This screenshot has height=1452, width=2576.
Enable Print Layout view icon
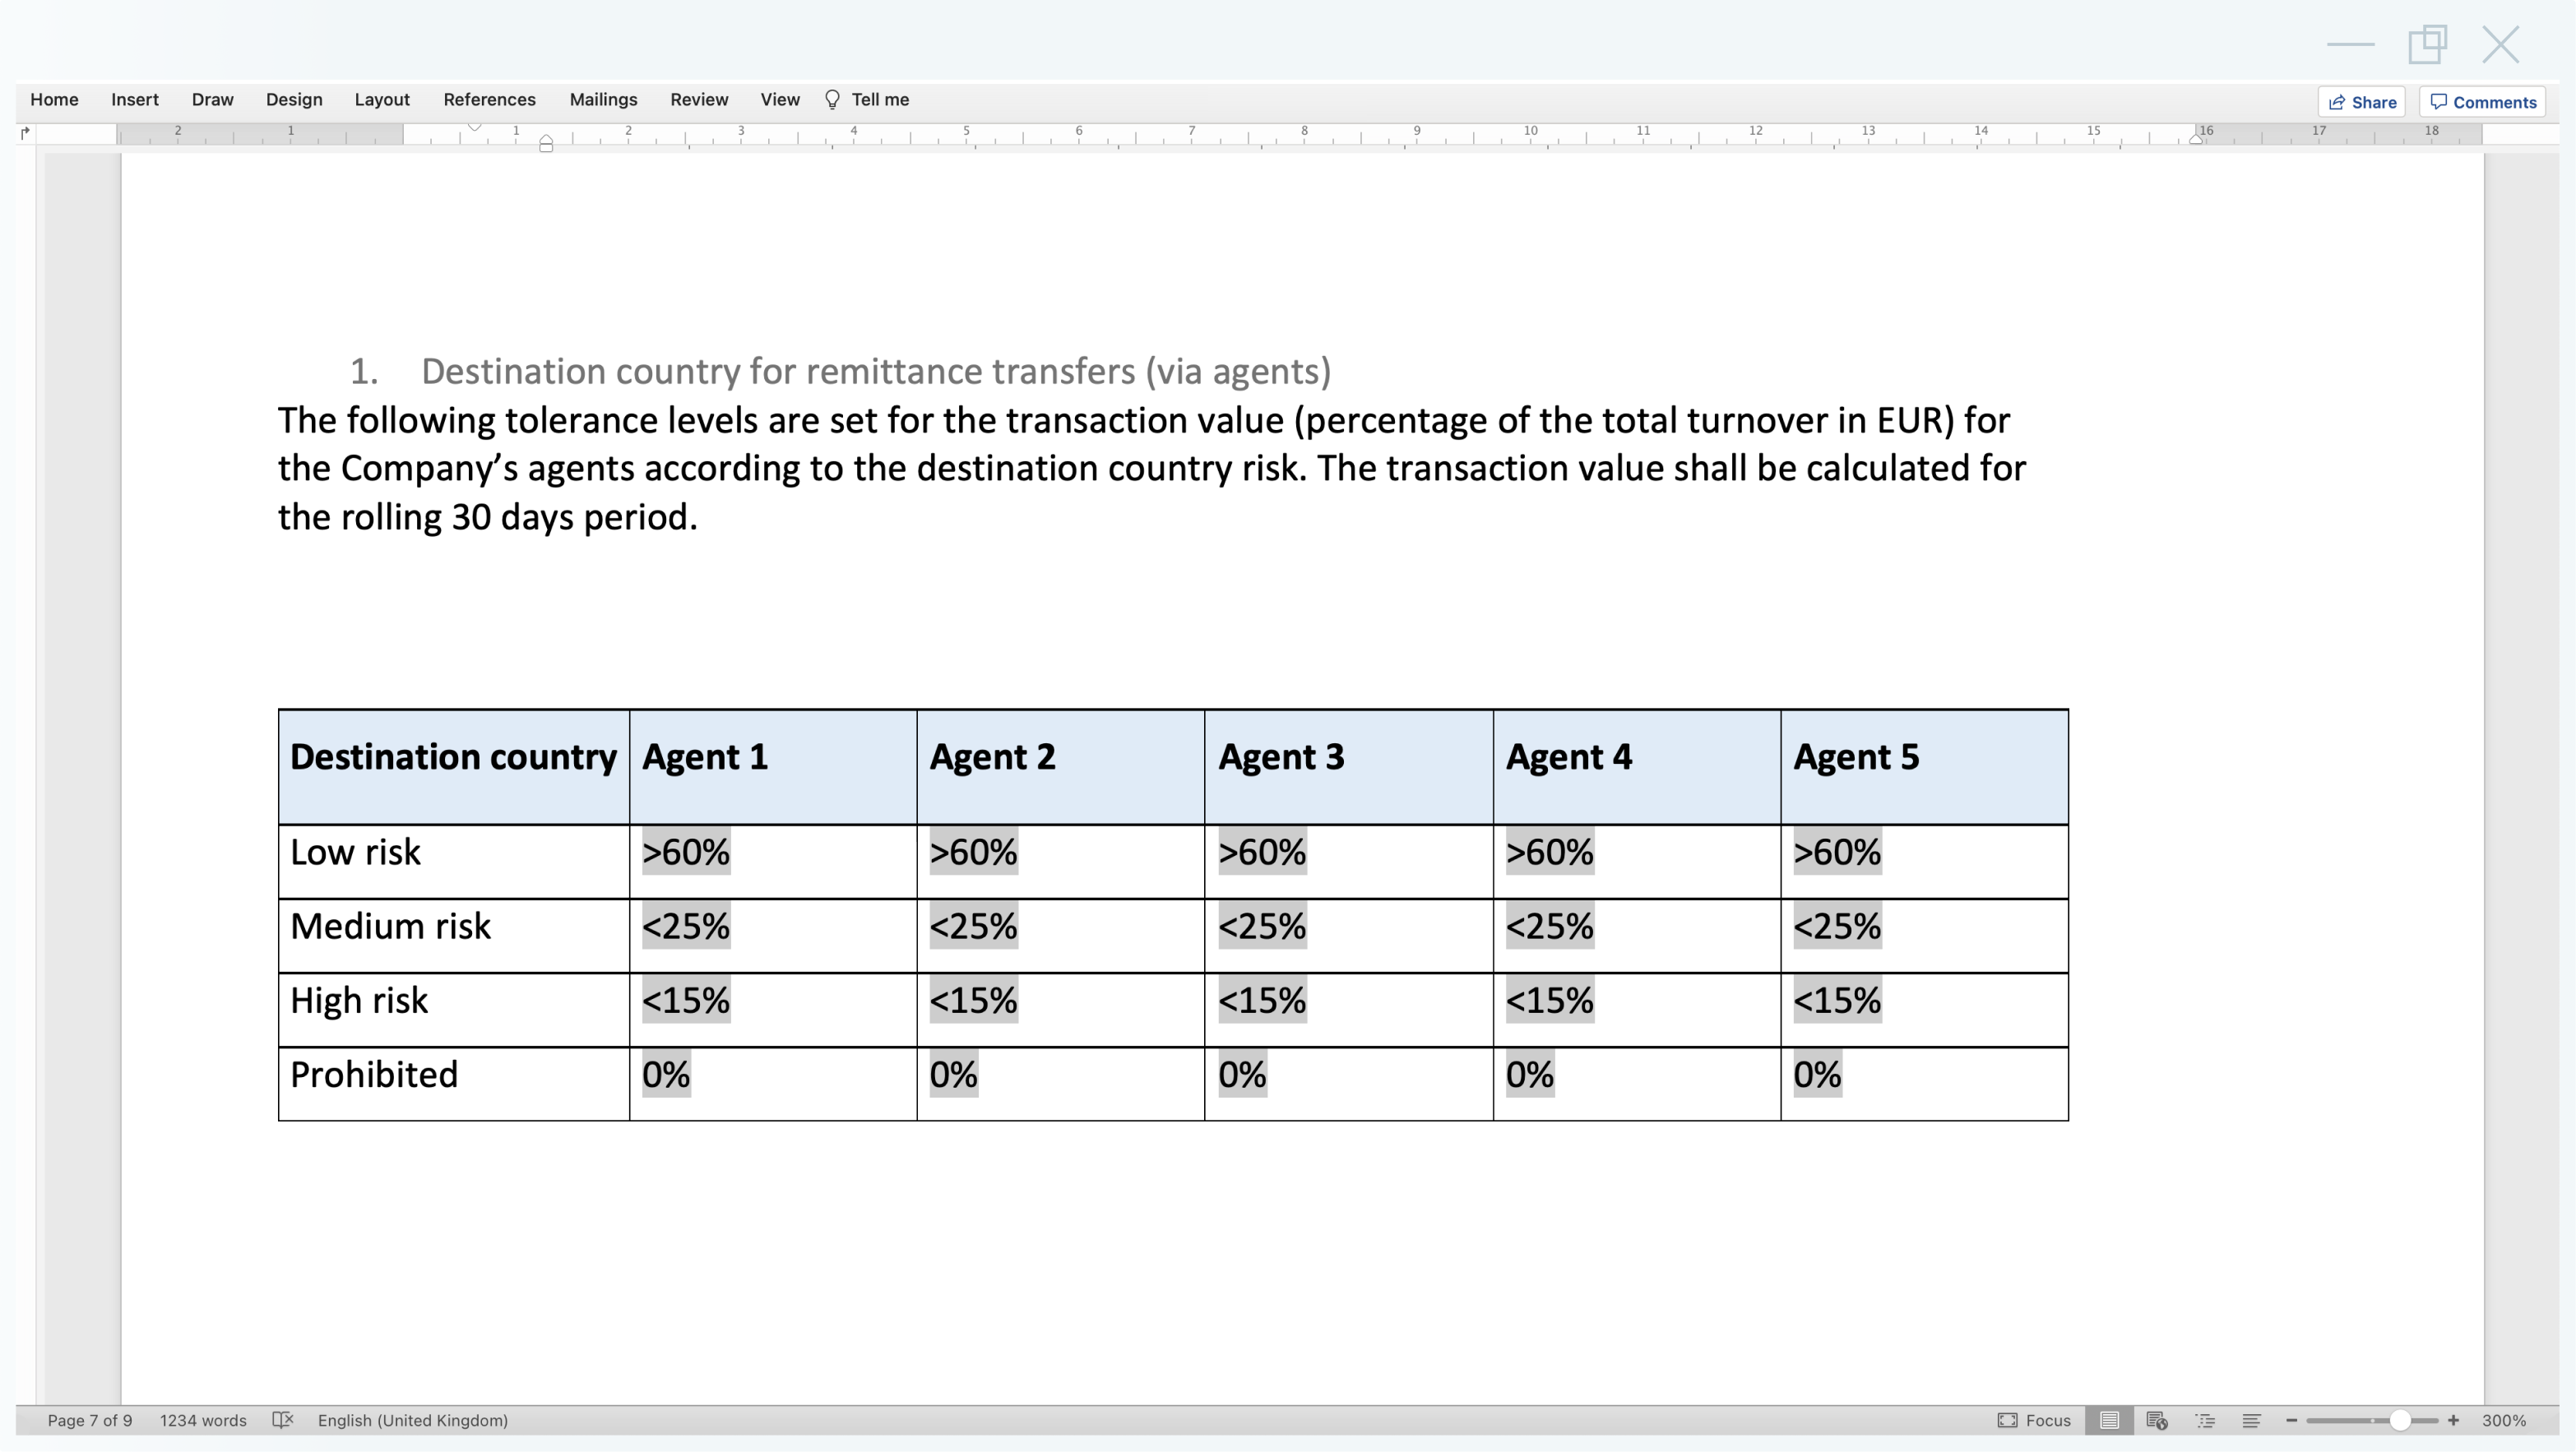tap(2110, 1420)
